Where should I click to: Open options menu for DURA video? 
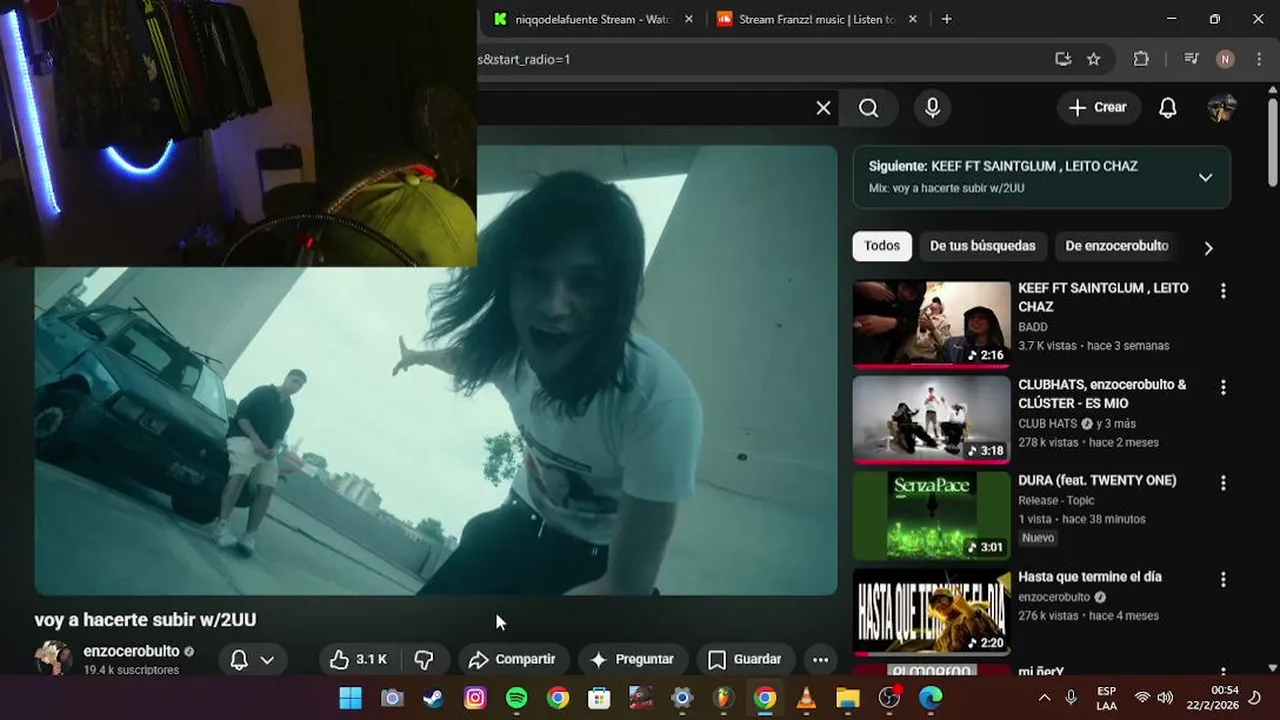pos(1222,483)
